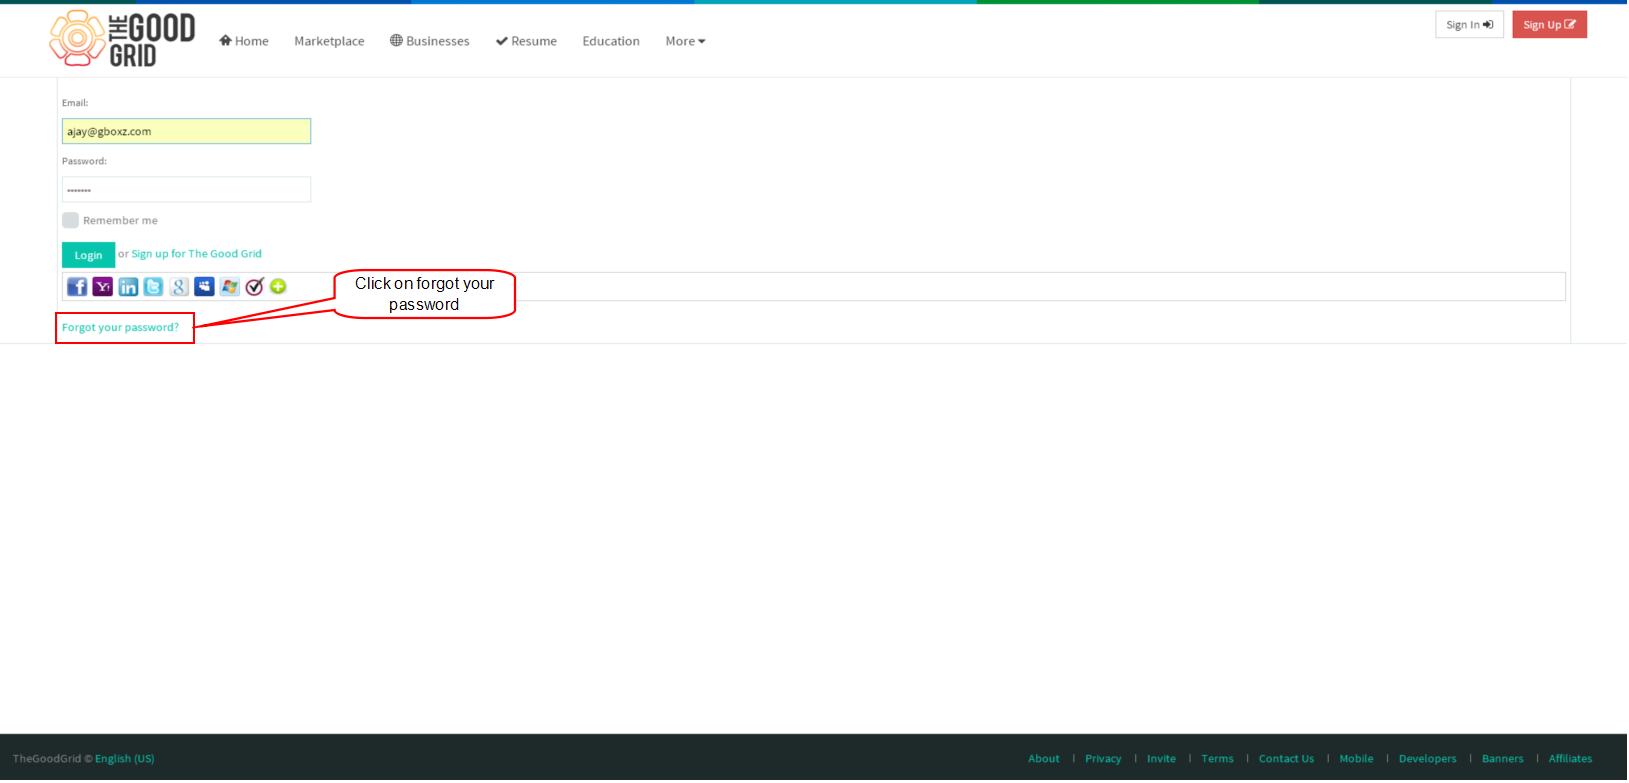Focus the Password input field
This screenshot has width=1629, height=783.
pos(186,190)
